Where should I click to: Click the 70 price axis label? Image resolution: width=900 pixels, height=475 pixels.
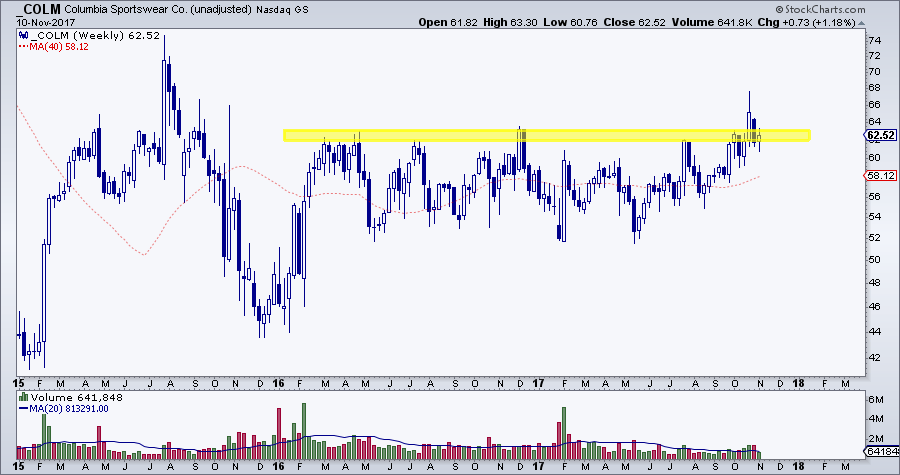coord(875,72)
